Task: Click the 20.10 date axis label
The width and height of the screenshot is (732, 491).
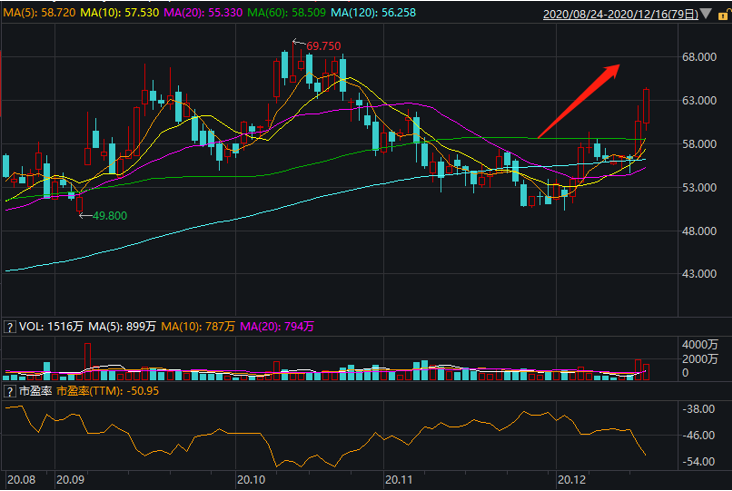Action: tap(252, 479)
